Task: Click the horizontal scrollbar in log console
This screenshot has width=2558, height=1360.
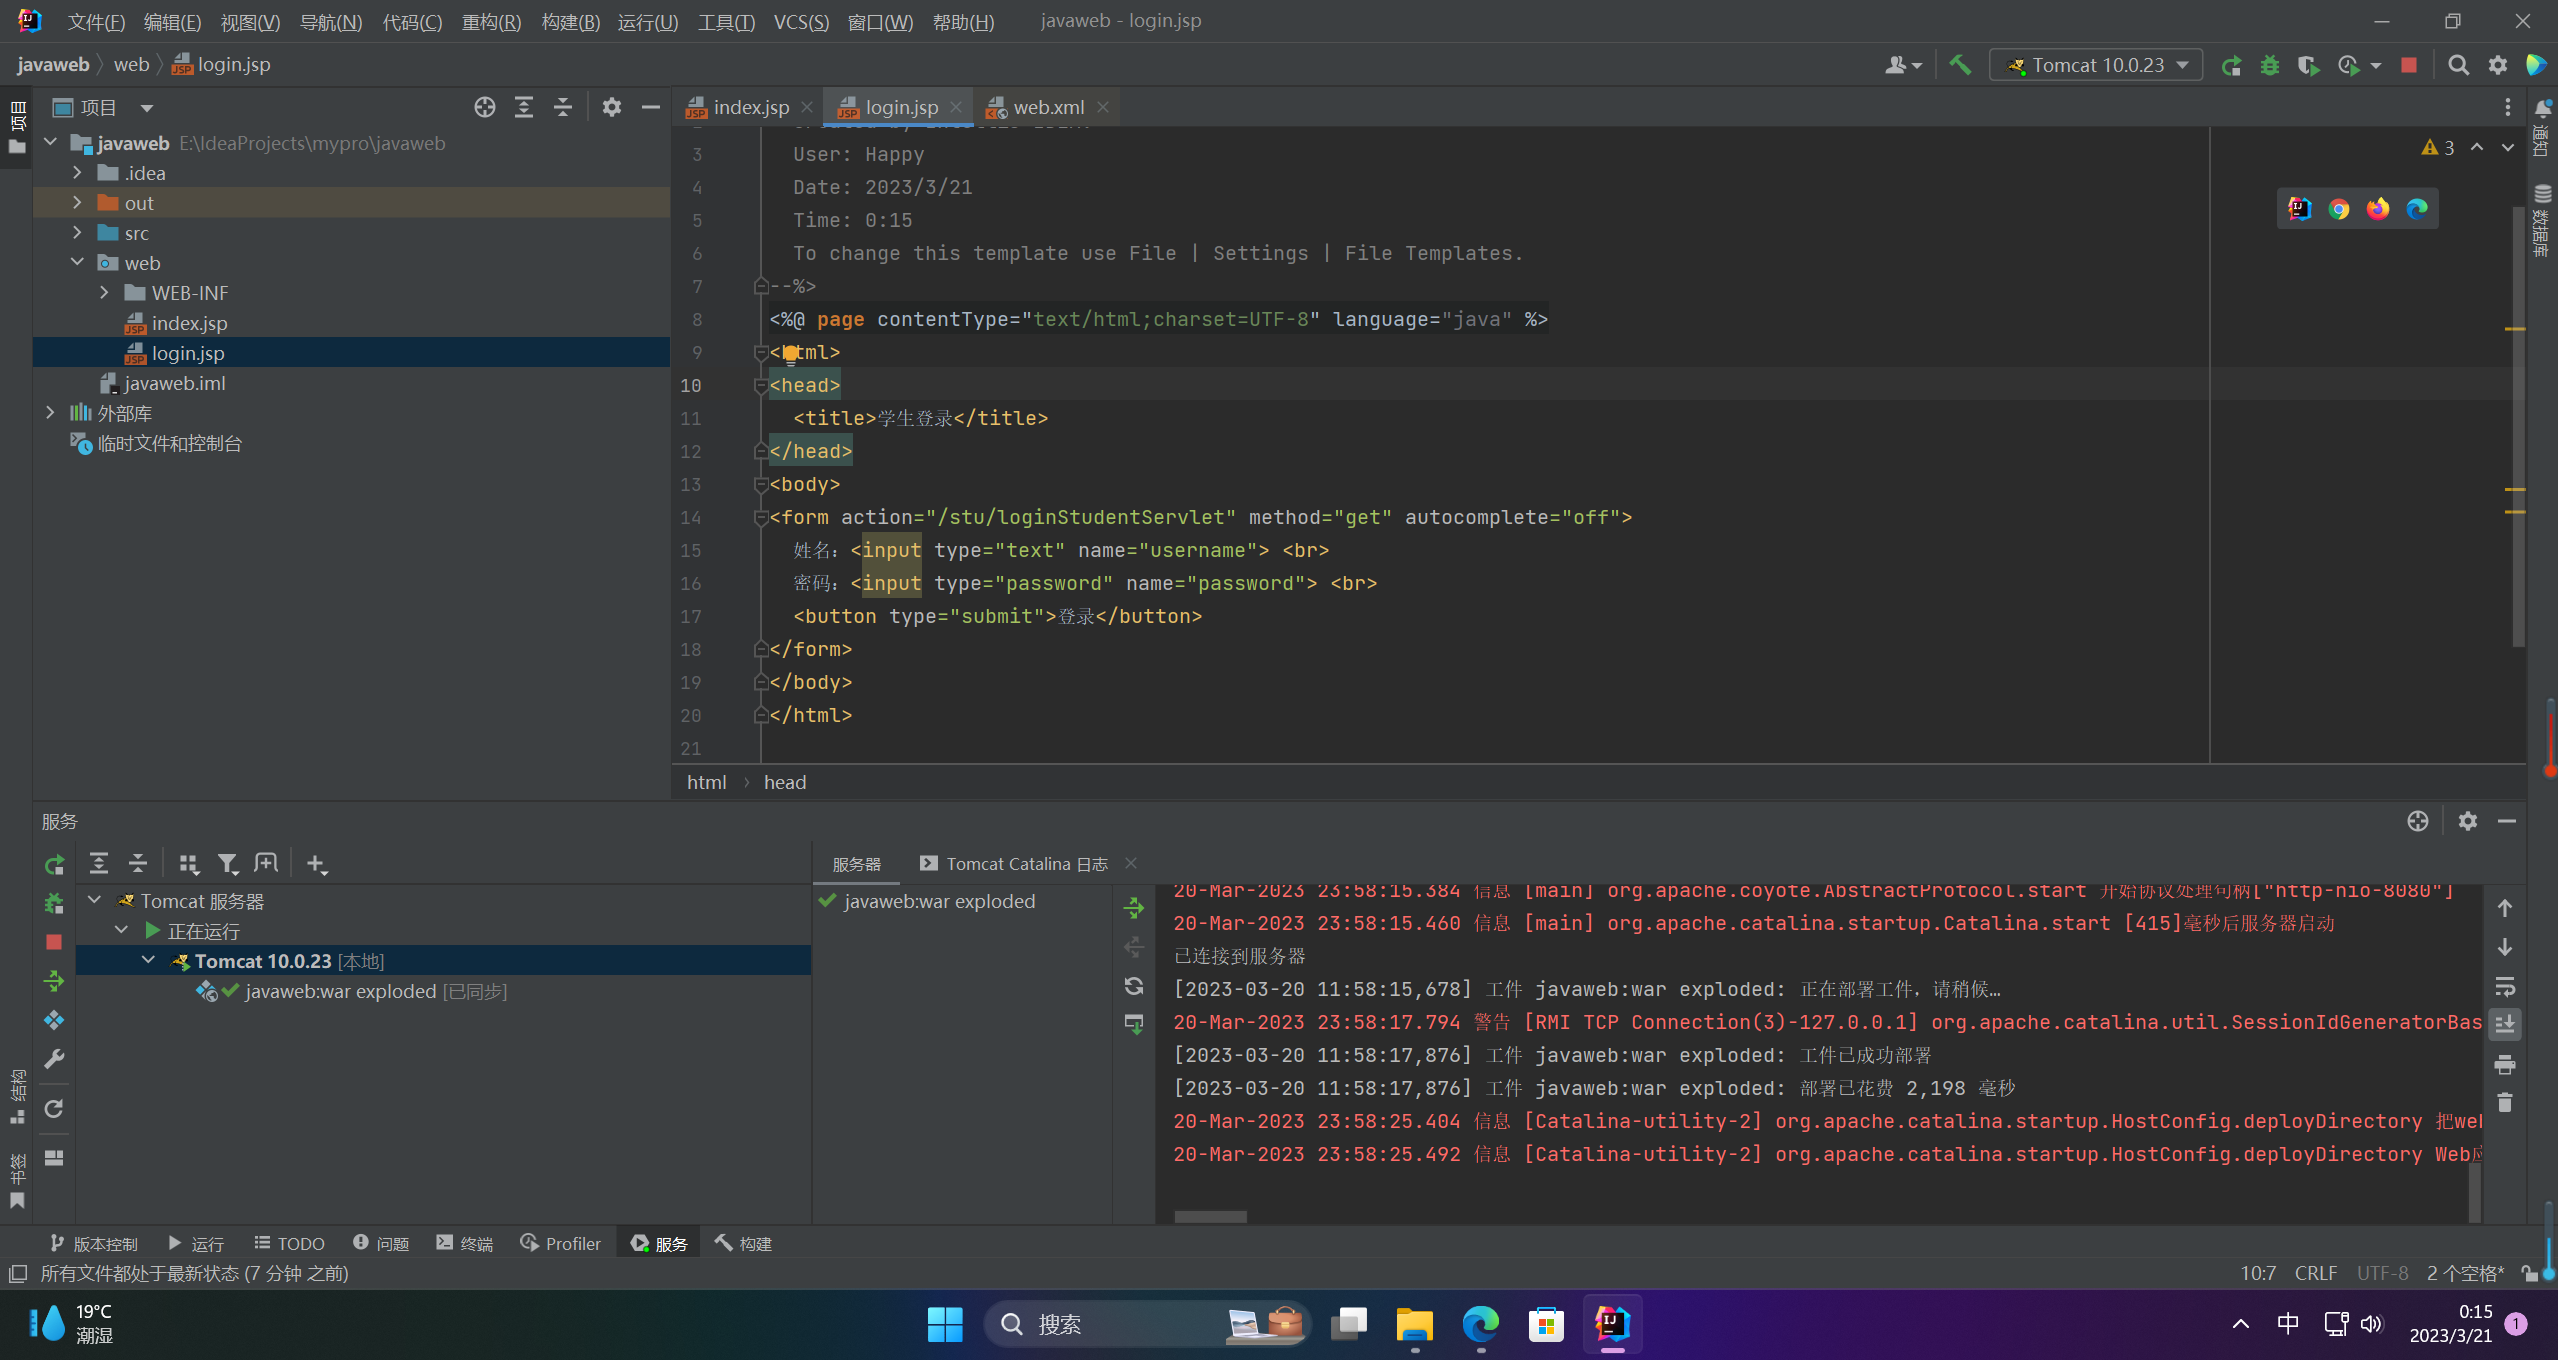Action: [1210, 1217]
